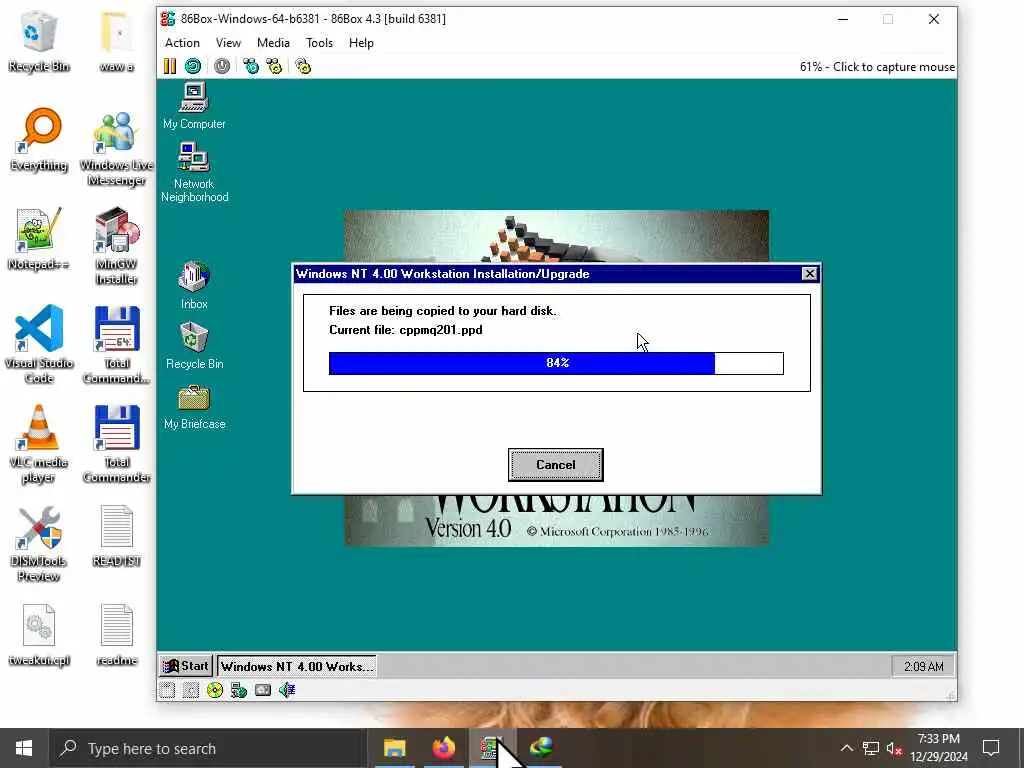This screenshot has height=768, width=1024.
Task: Open File Explorer from host taskbar
Action: click(394, 748)
